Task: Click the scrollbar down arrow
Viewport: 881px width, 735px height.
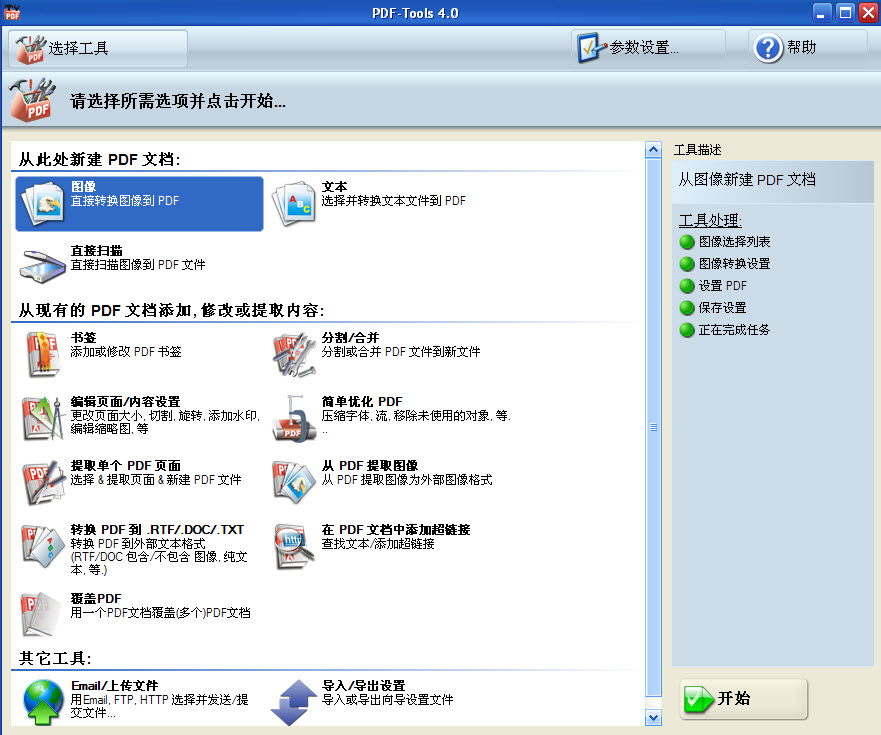Action: [x=653, y=718]
